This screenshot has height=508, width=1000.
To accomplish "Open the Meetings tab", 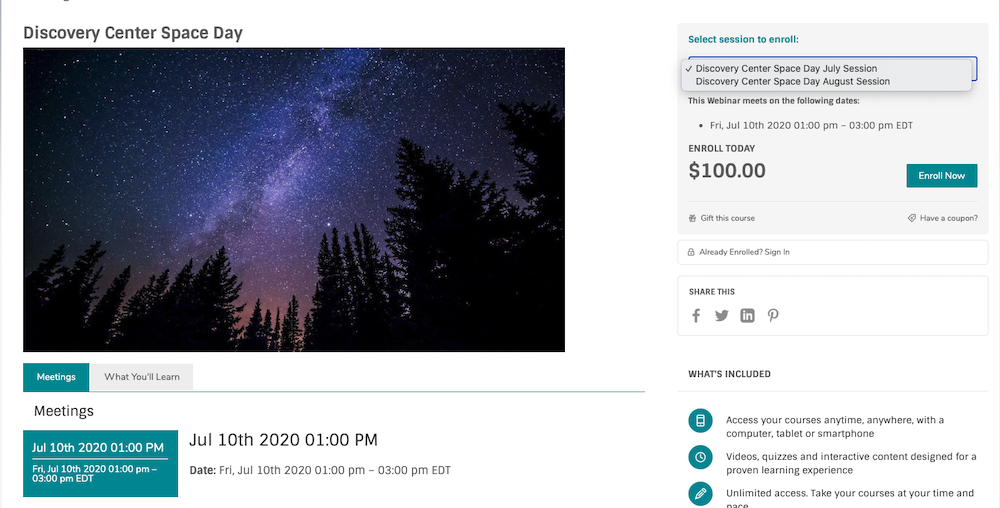I will 56,377.
